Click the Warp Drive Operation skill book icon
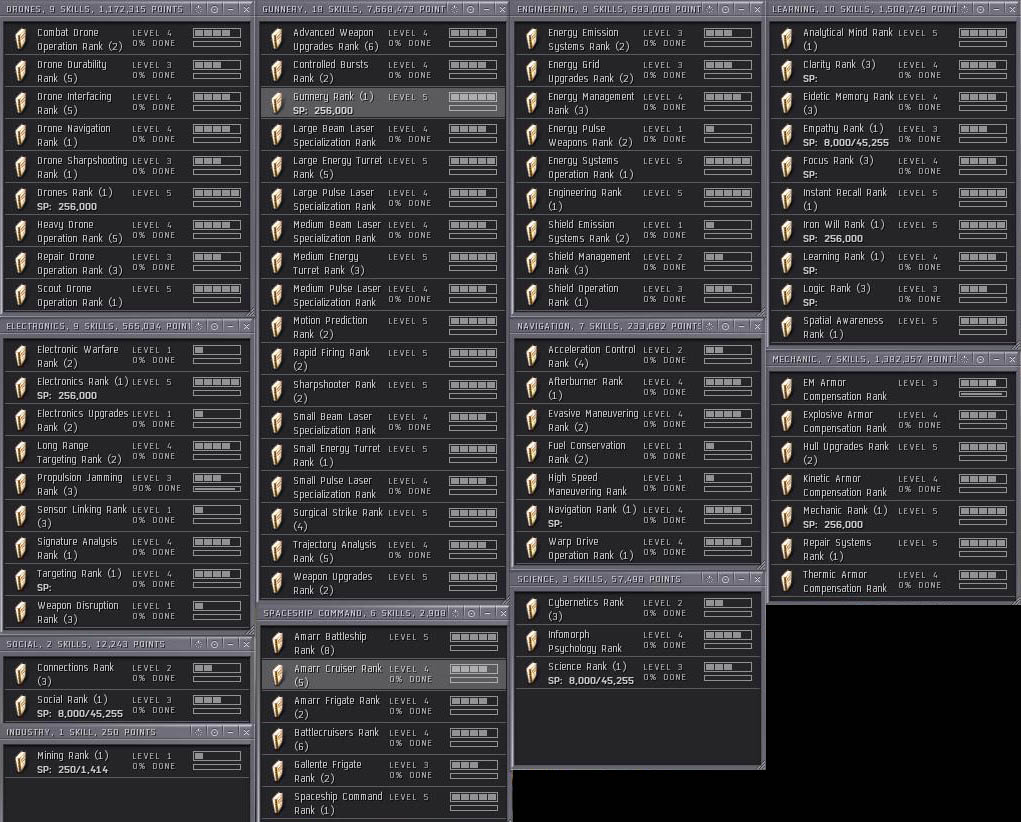Image resolution: width=1021 pixels, height=822 pixels. (x=532, y=548)
